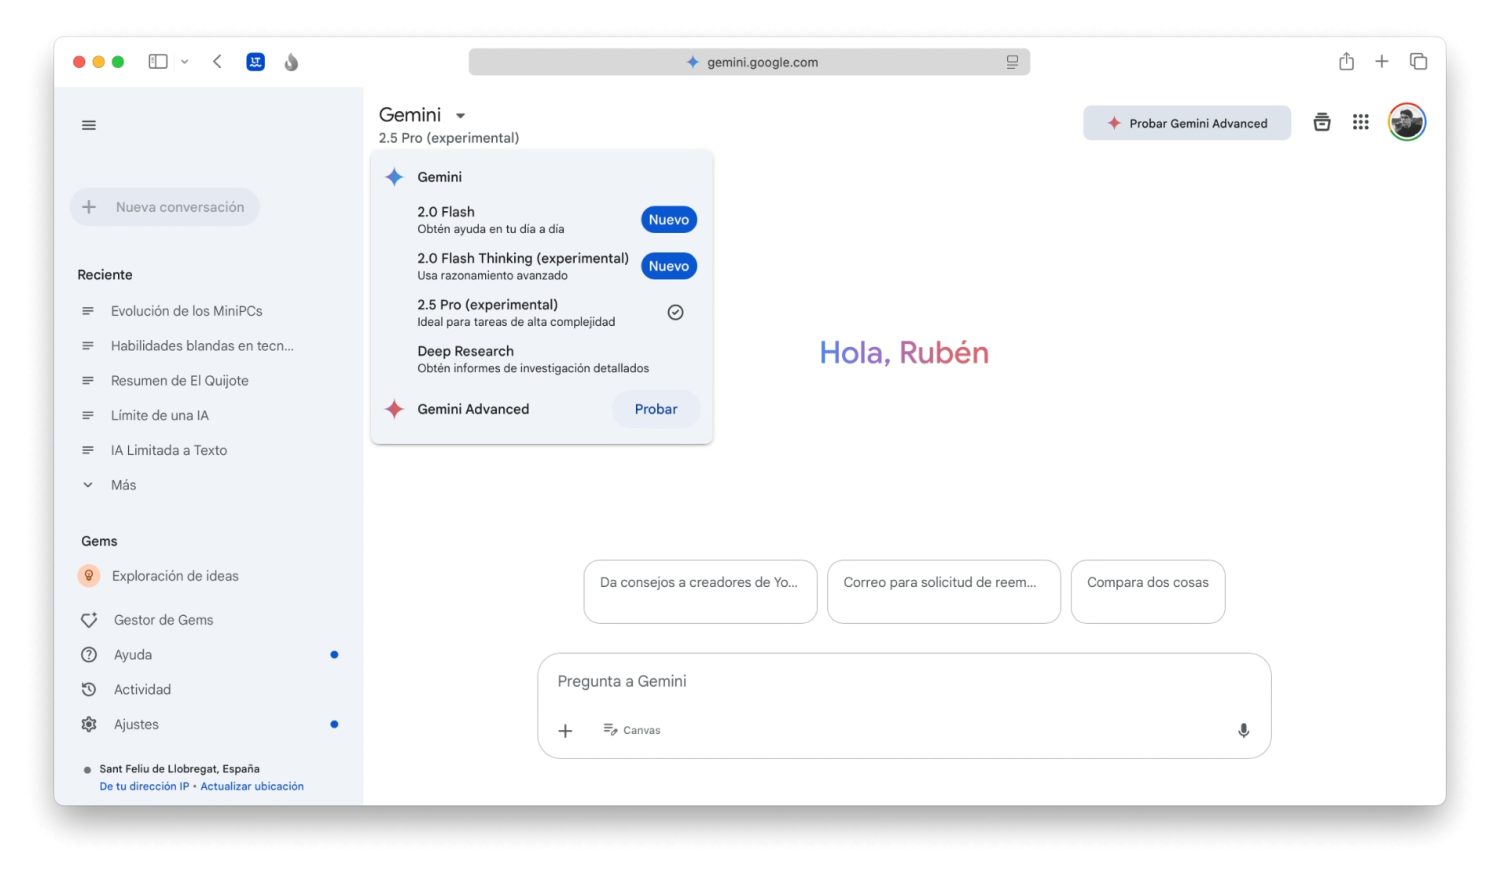Click the gemini.google.com address bar
Viewport: 1500px width, 877px height.
click(x=749, y=62)
